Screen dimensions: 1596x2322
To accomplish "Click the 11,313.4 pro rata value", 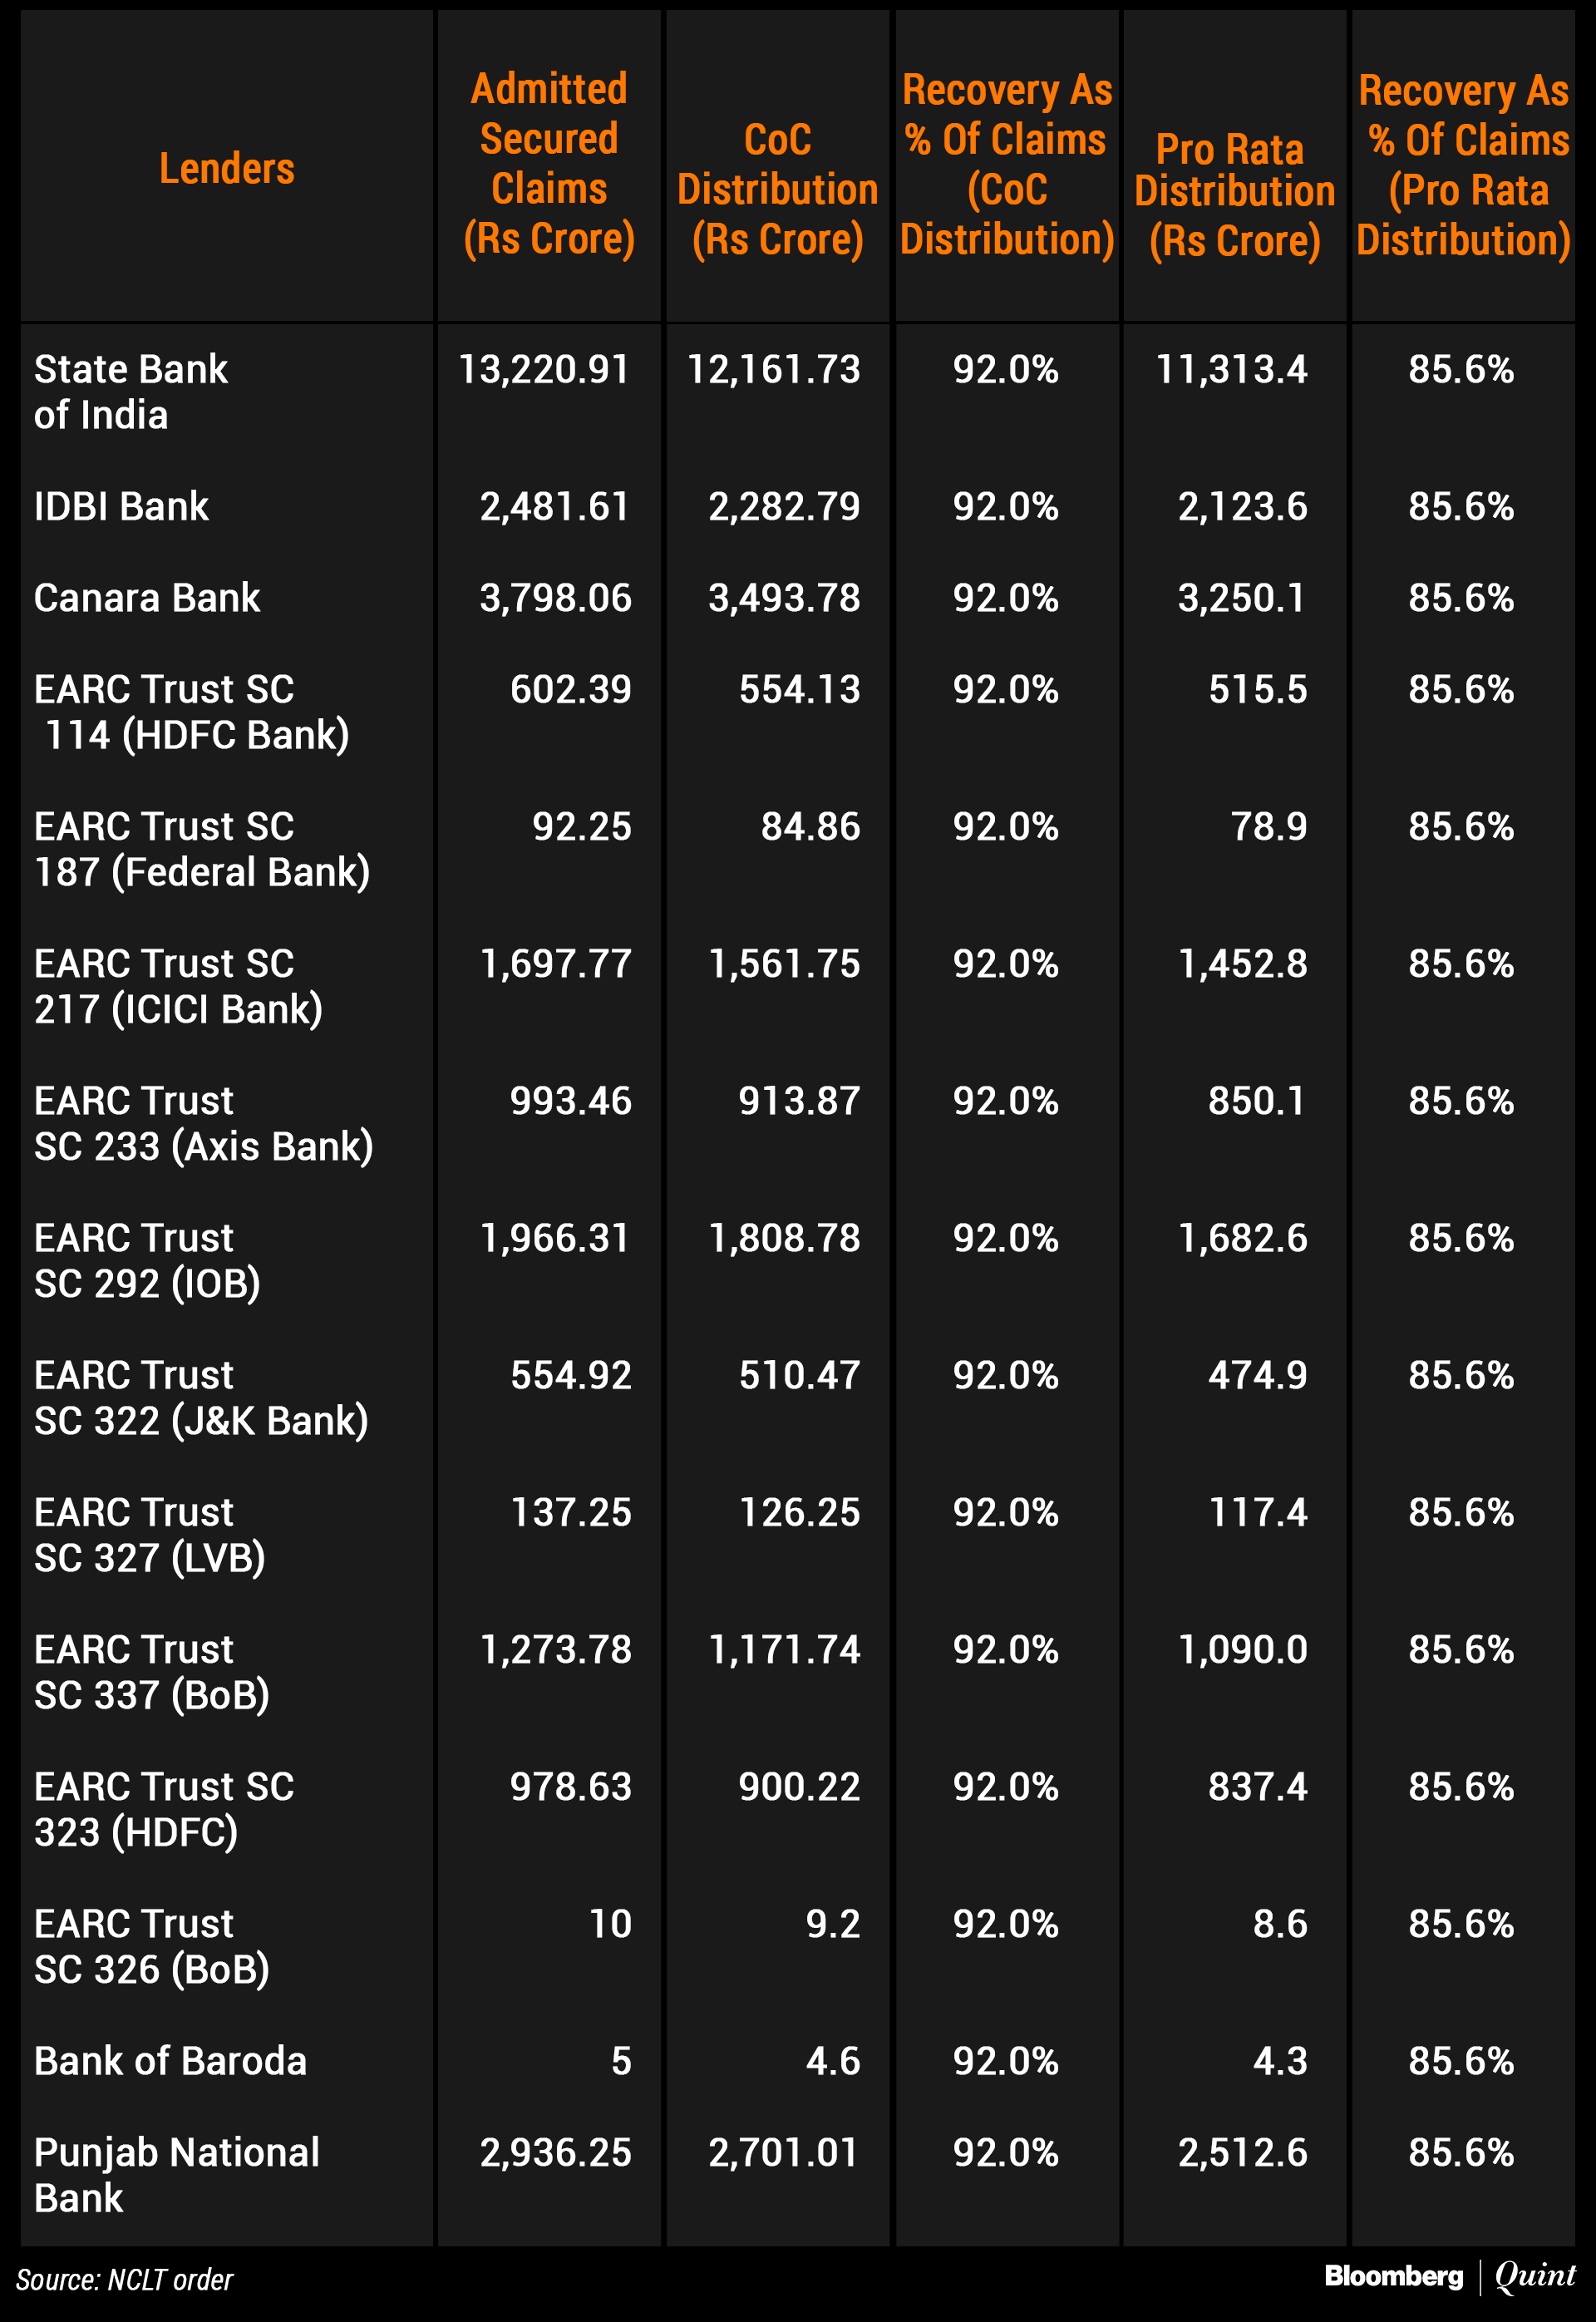I will [x=1231, y=370].
